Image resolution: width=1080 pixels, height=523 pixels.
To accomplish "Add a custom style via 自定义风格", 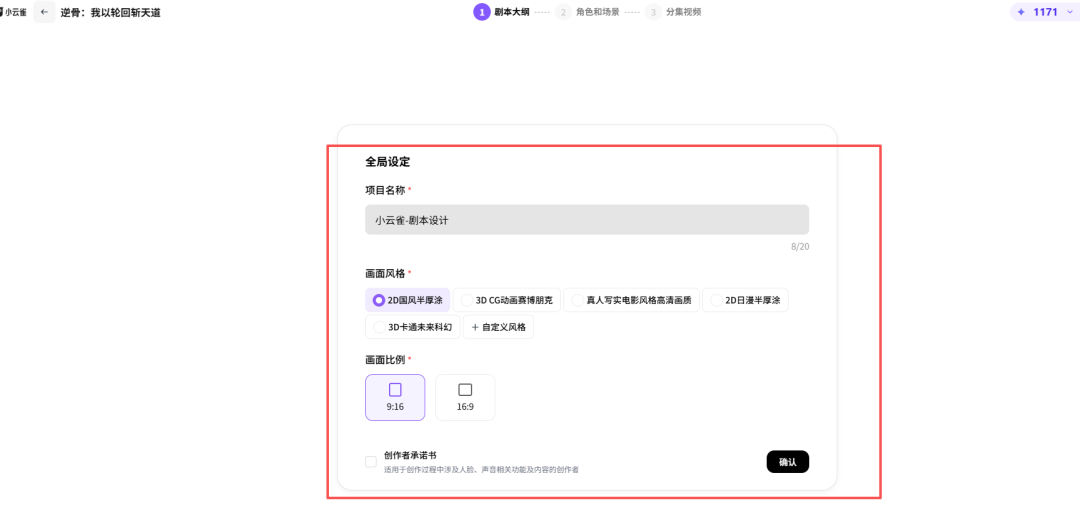I will tap(498, 327).
